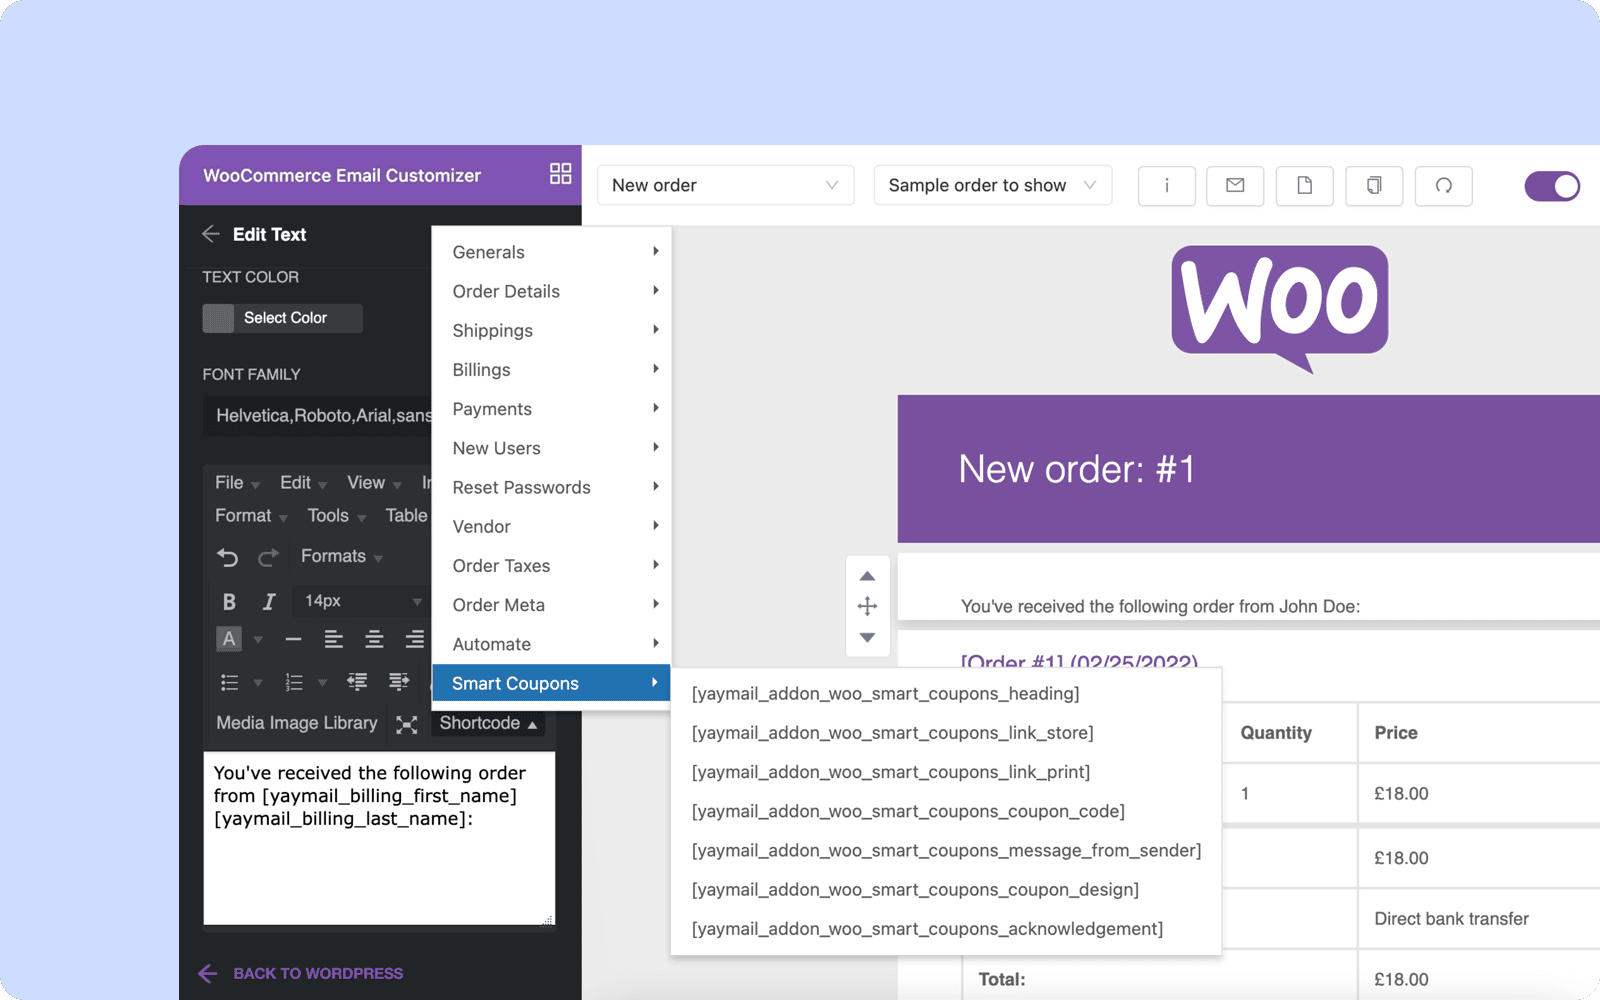
Task: Align text right
Action: click(x=414, y=639)
